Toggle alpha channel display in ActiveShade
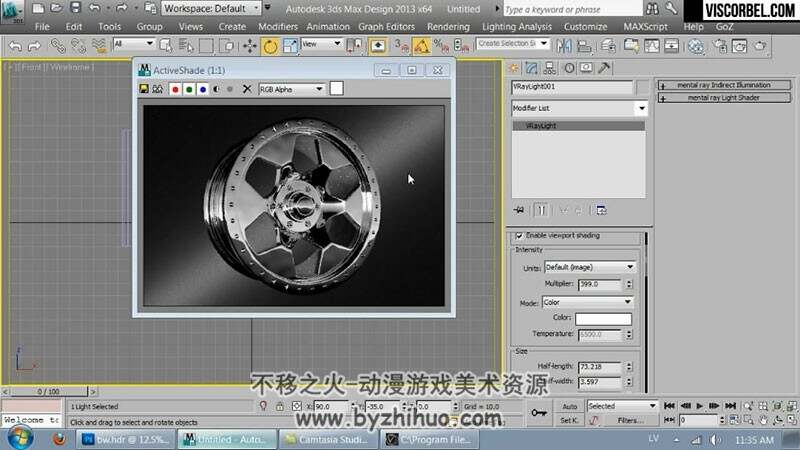Viewport: 800px width, 450px height. point(216,89)
